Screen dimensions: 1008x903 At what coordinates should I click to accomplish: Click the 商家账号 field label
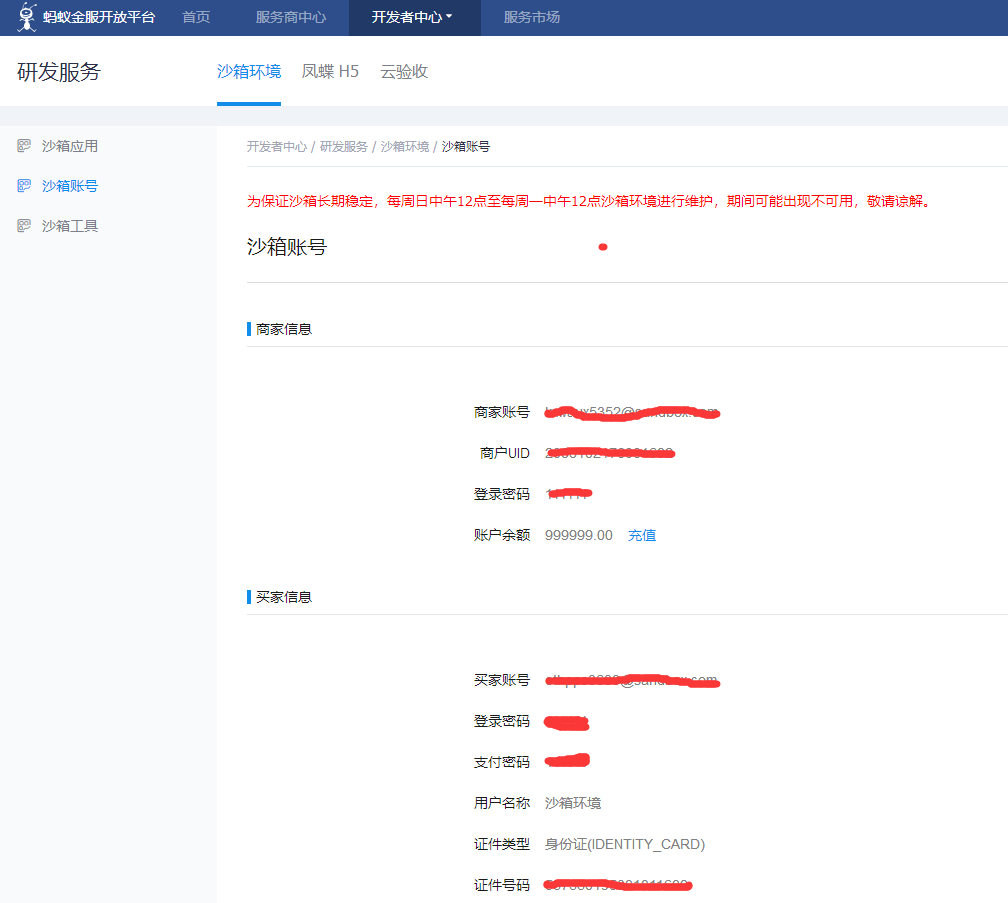[502, 412]
